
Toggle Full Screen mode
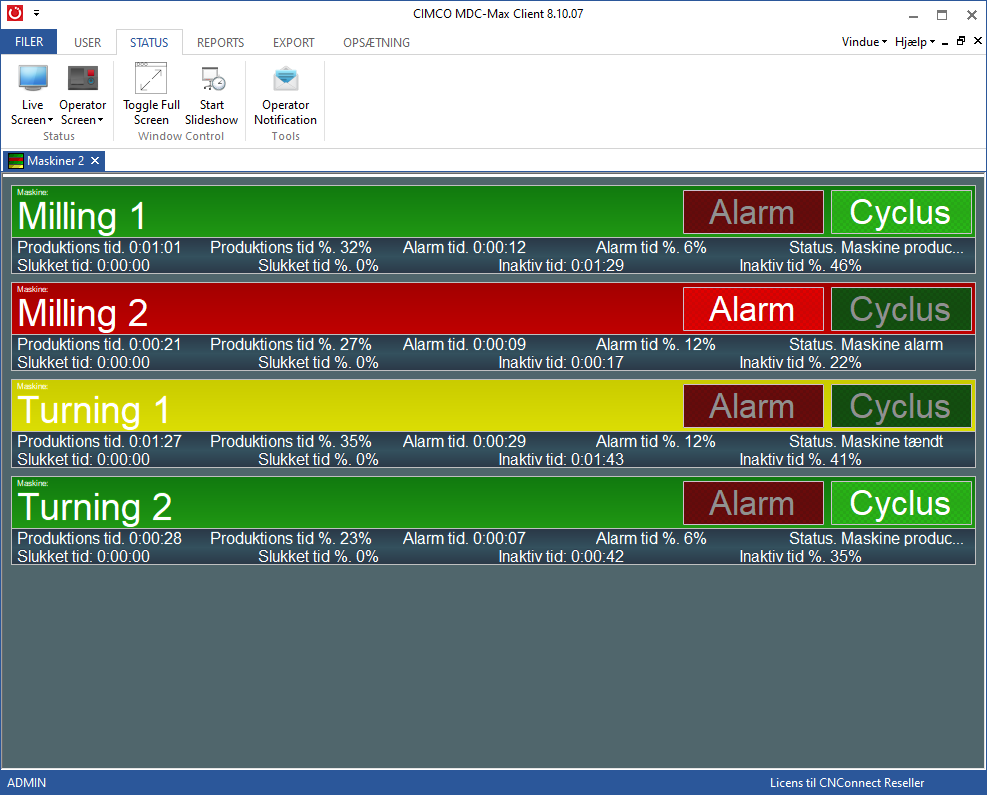(x=151, y=80)
